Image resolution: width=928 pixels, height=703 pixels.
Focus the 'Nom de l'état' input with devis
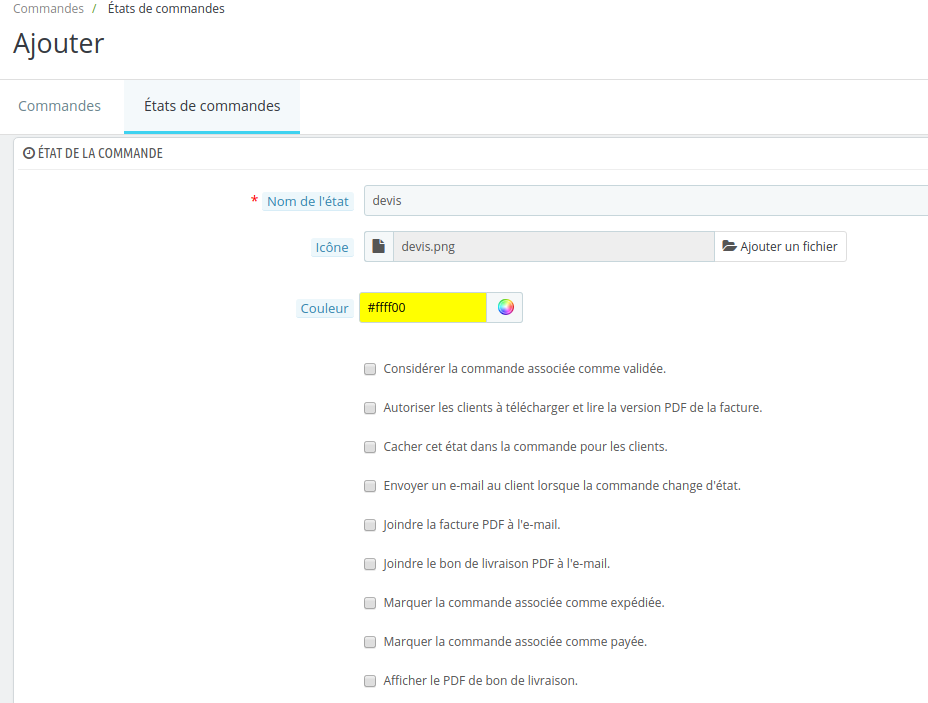646,201
